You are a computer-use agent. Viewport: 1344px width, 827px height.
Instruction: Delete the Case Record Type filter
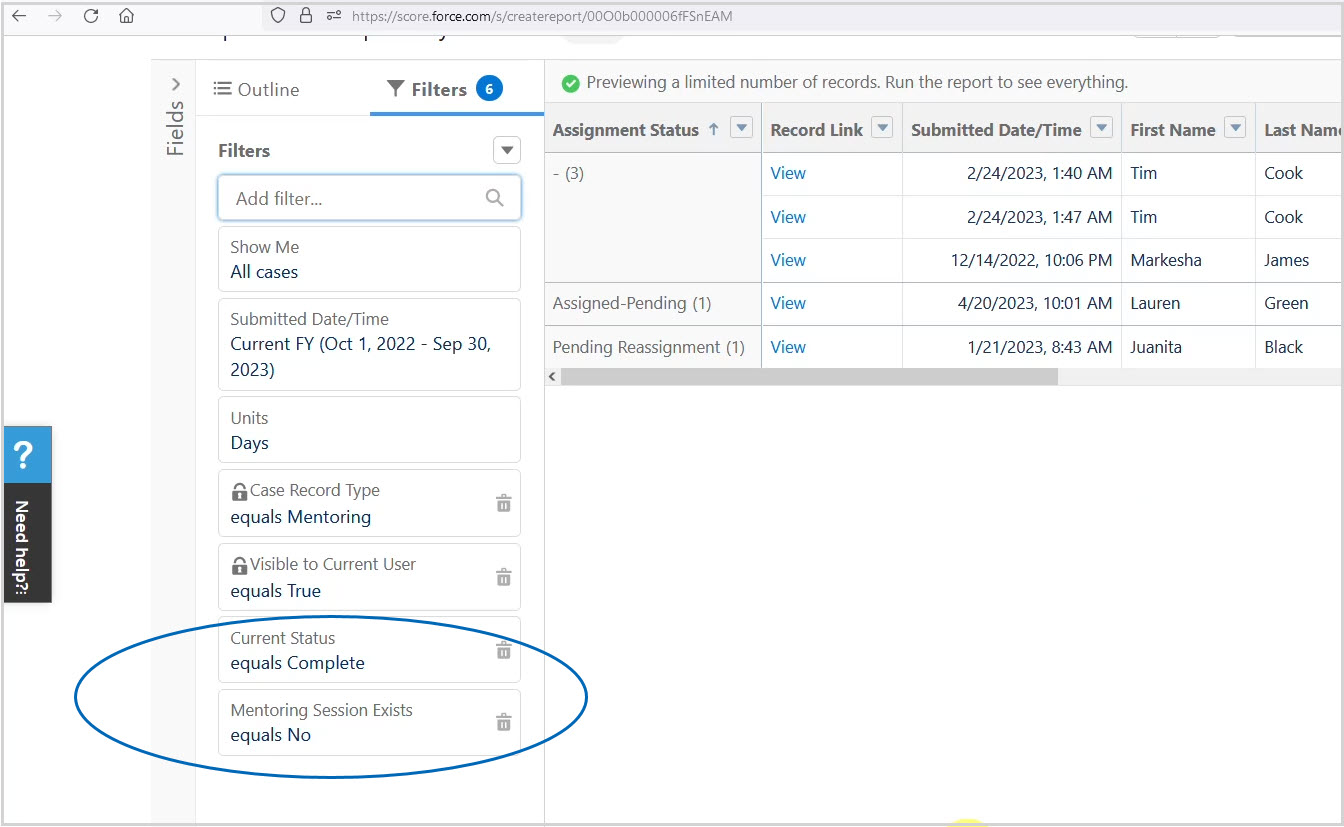click(x=504, y=503)
